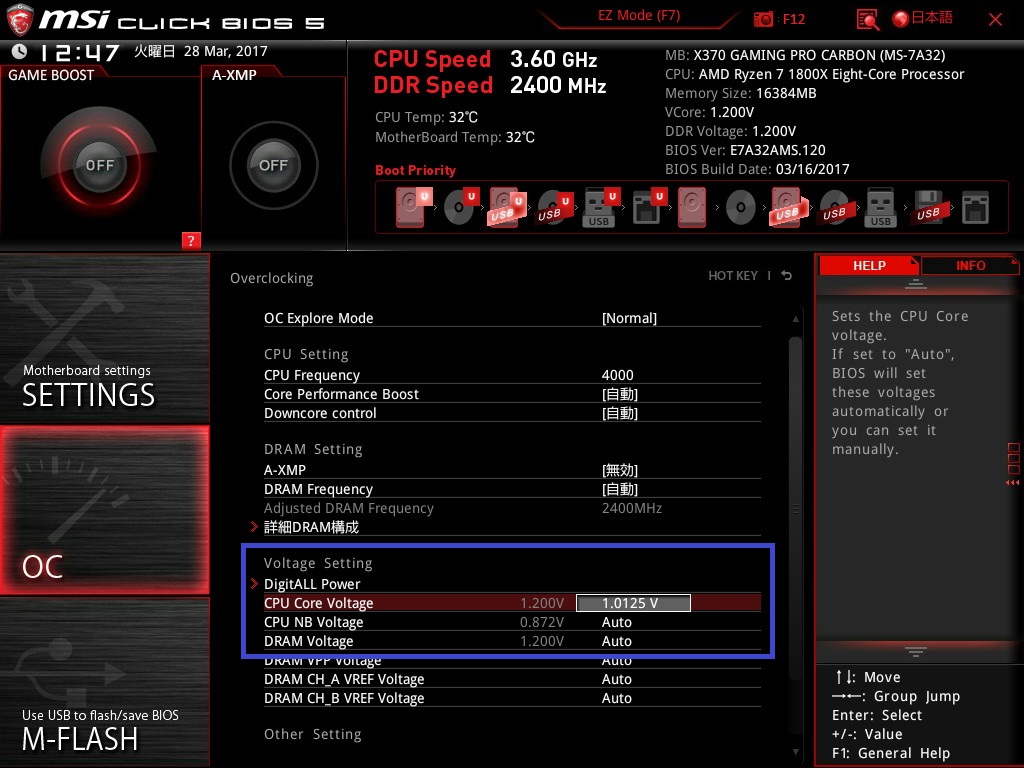Click the BIOS Ver E7A32AMS.120 text
The image size is (1024, 768).
(x=745, y=150)
